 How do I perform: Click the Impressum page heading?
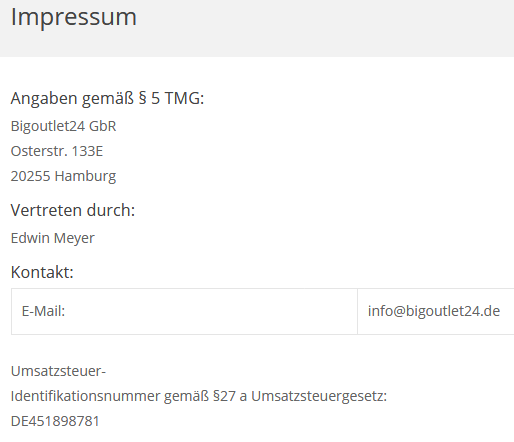pos(74,17)
